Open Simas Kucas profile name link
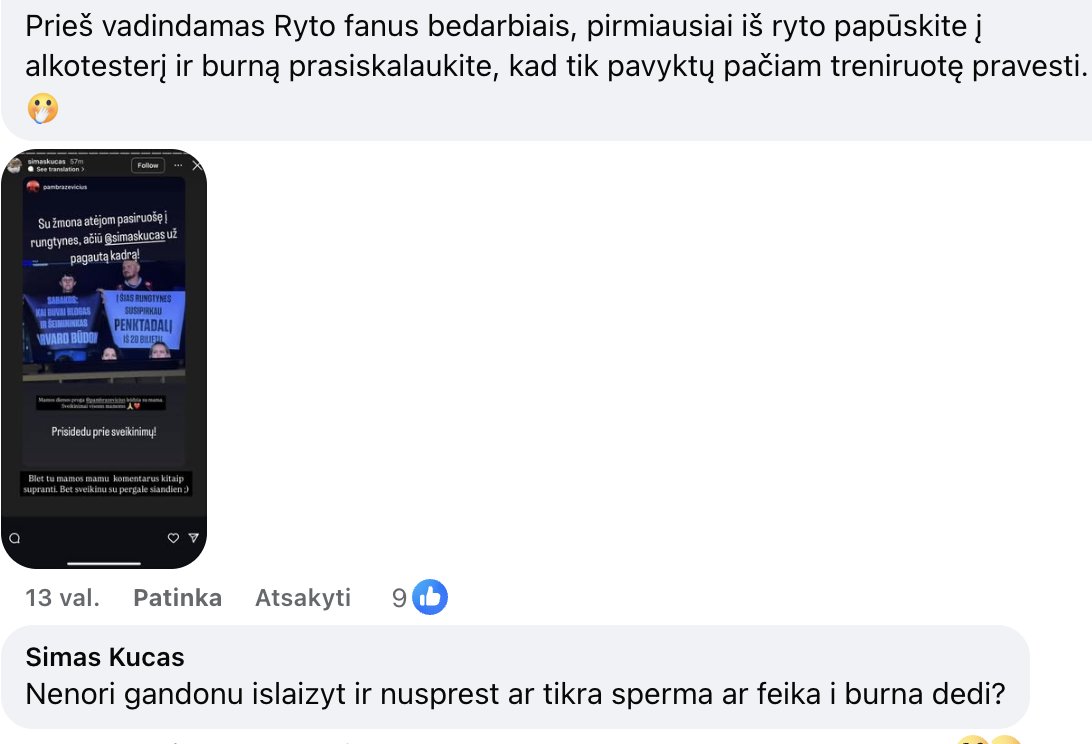 105,657
